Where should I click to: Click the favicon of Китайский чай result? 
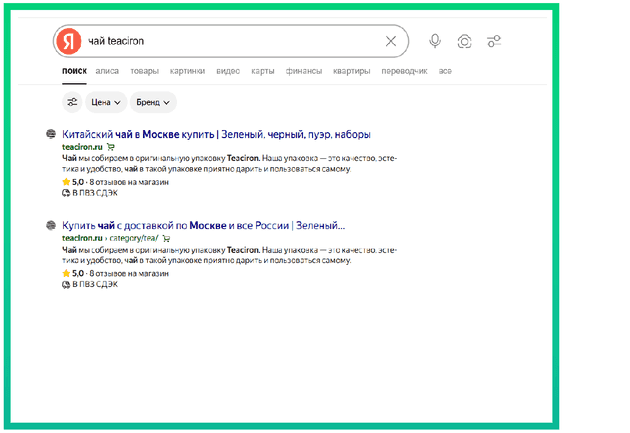click(51, 134)
